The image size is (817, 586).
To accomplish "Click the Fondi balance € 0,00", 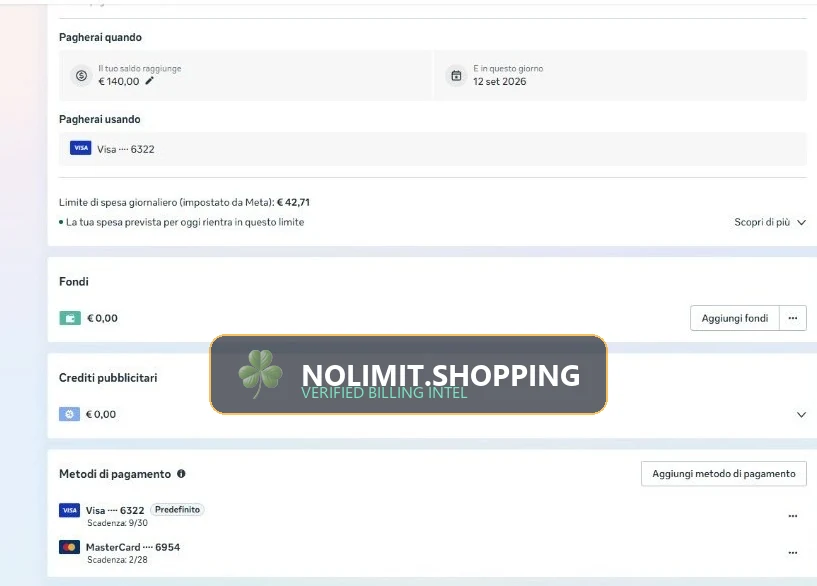I will click(102, 318).
